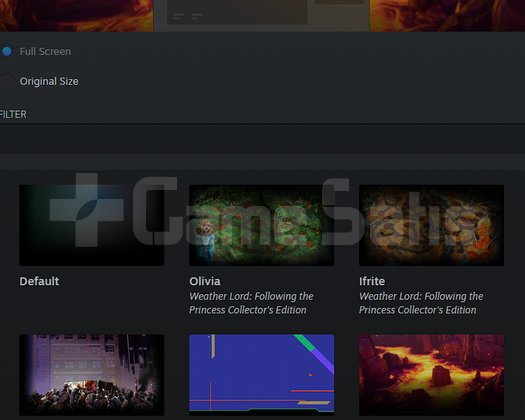The height and width of the screenshot is (420, 525).
Task: Click the Weather Lord subtitle under Olivia
Action: [x=251, y=303]
